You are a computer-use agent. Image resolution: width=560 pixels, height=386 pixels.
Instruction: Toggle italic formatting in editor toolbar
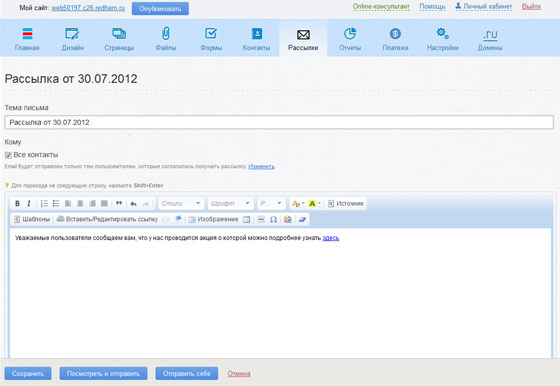tap(29, 204)
